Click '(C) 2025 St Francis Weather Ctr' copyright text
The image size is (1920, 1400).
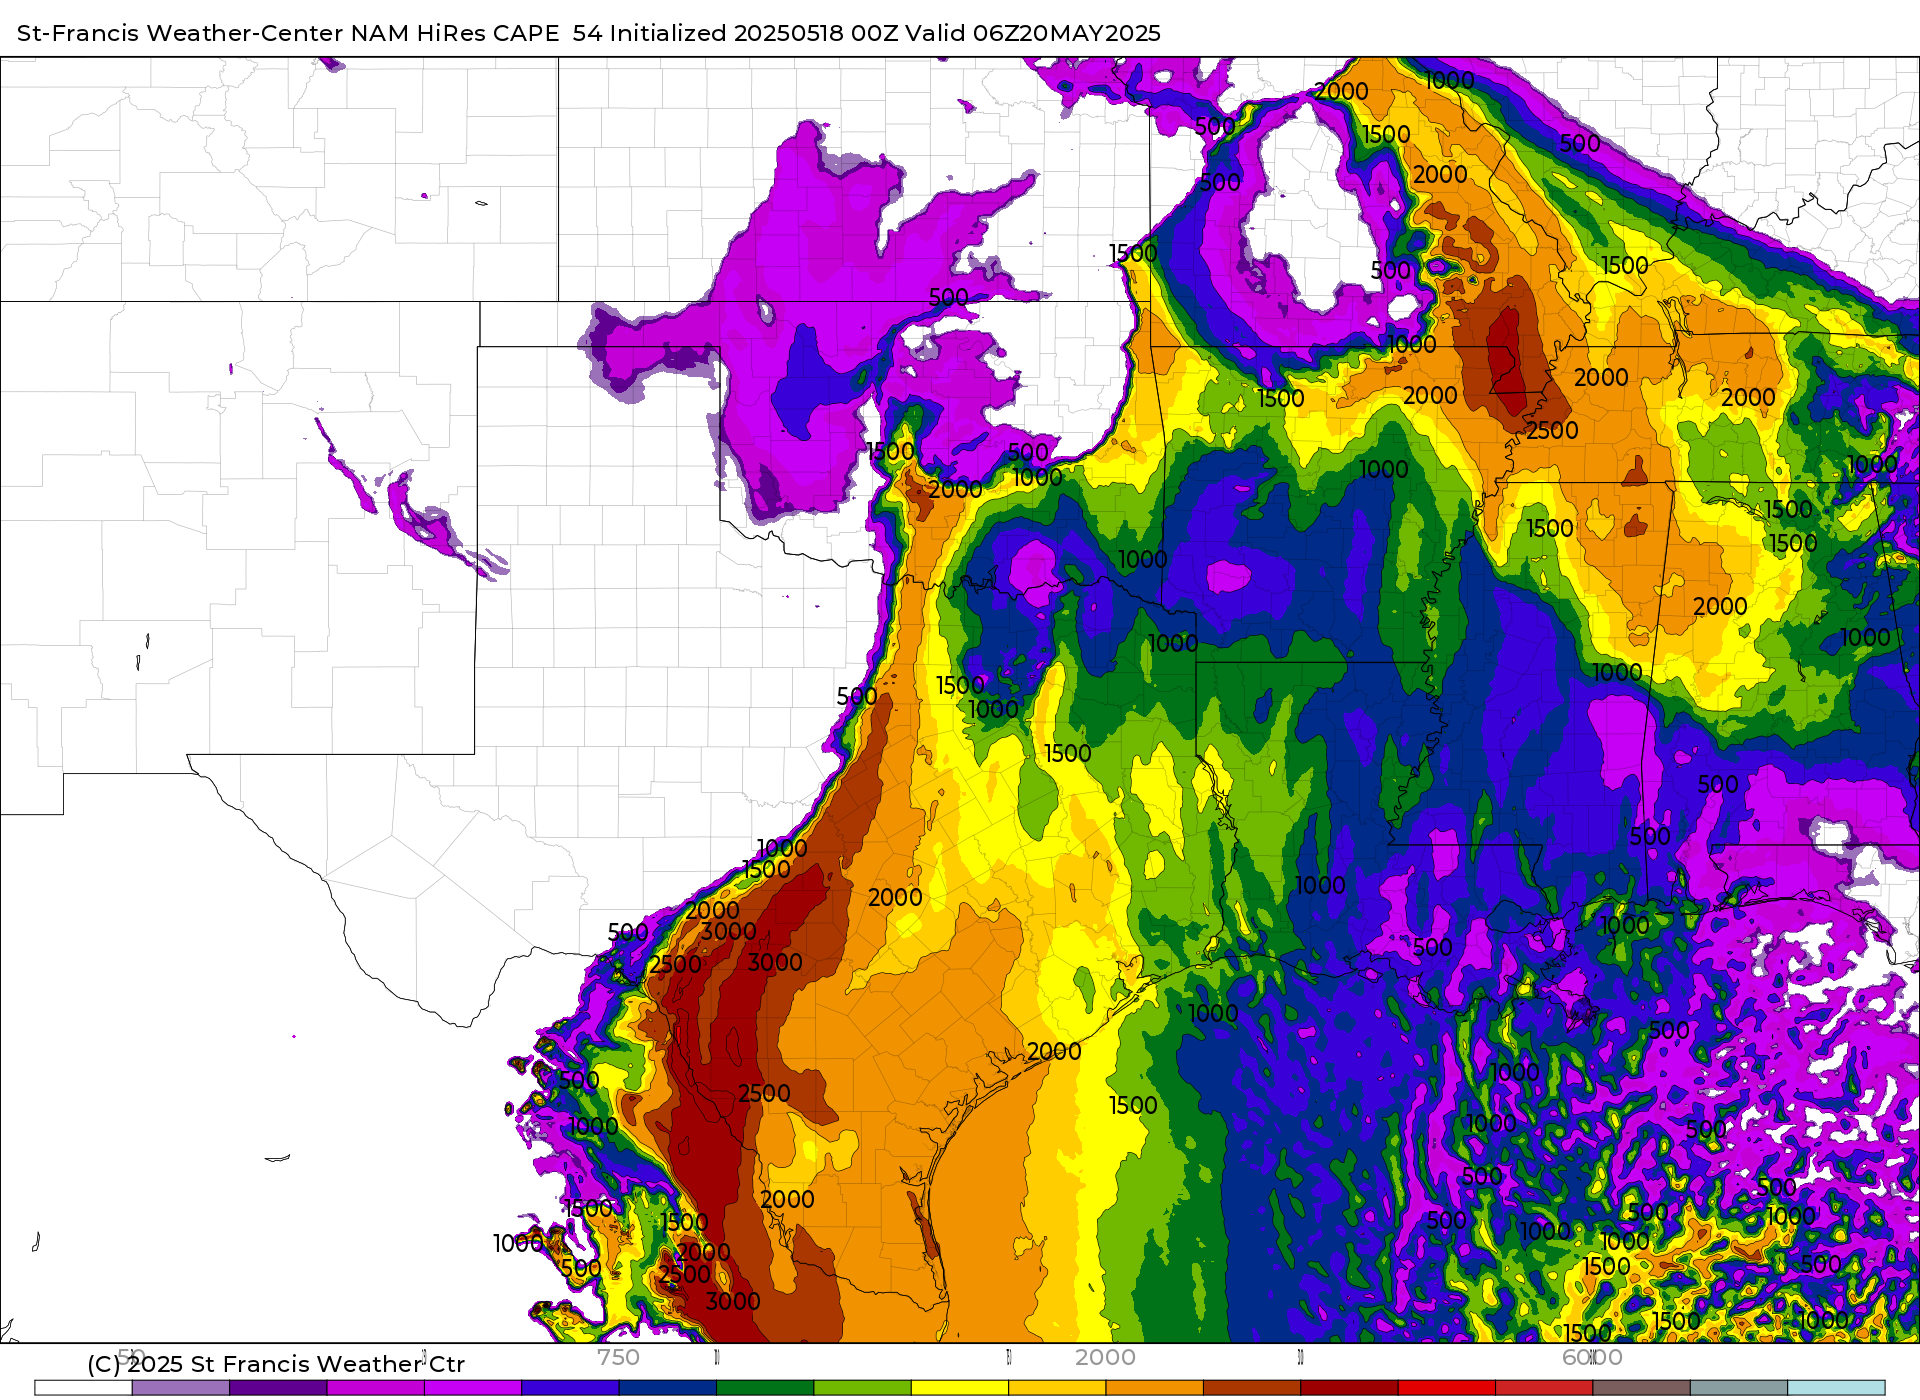(276, 1364)
